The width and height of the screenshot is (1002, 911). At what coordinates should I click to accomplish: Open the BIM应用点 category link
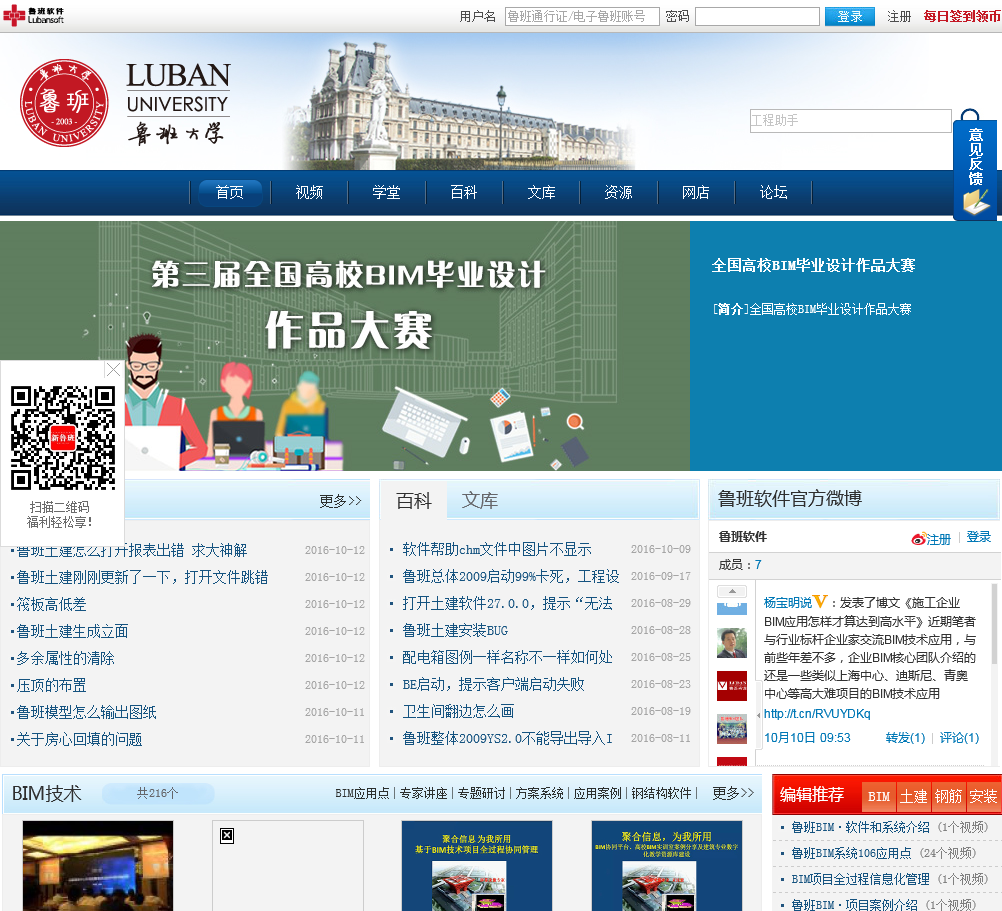362,793
